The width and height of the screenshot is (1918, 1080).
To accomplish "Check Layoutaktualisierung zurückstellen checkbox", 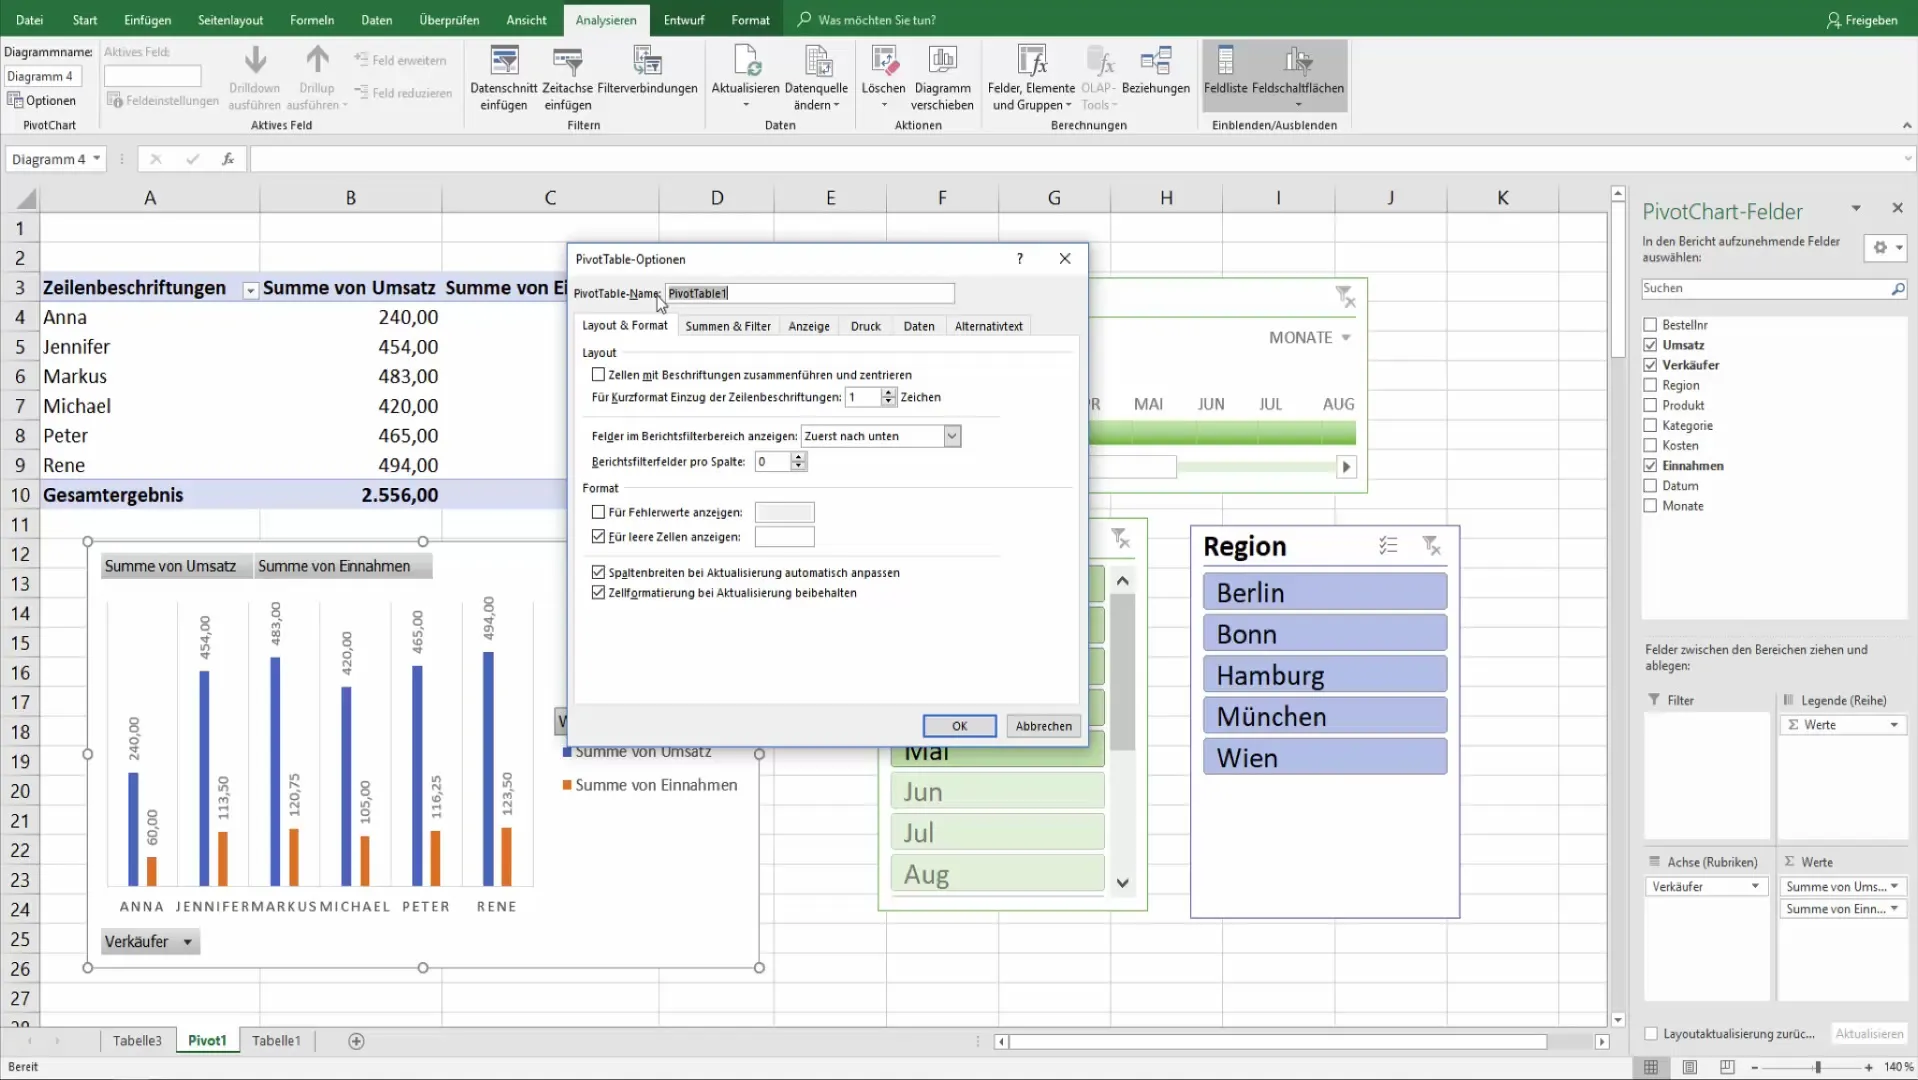I will click(x=1651, y=1034).
